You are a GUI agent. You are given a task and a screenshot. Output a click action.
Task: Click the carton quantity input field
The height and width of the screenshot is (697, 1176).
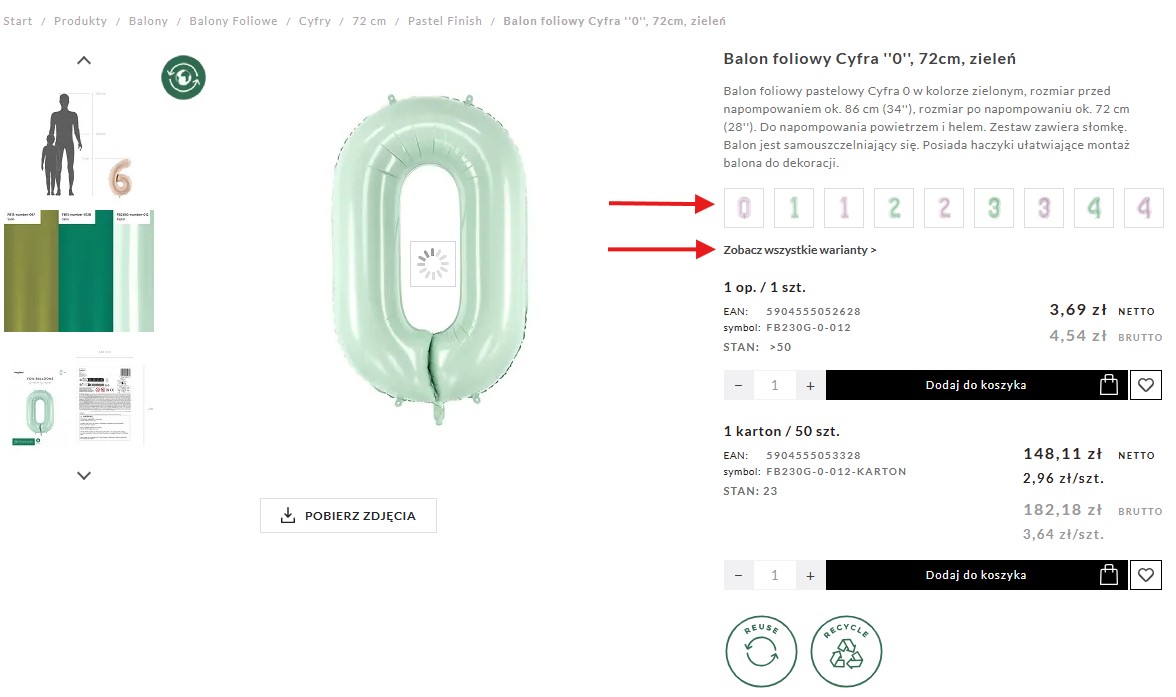774,575
